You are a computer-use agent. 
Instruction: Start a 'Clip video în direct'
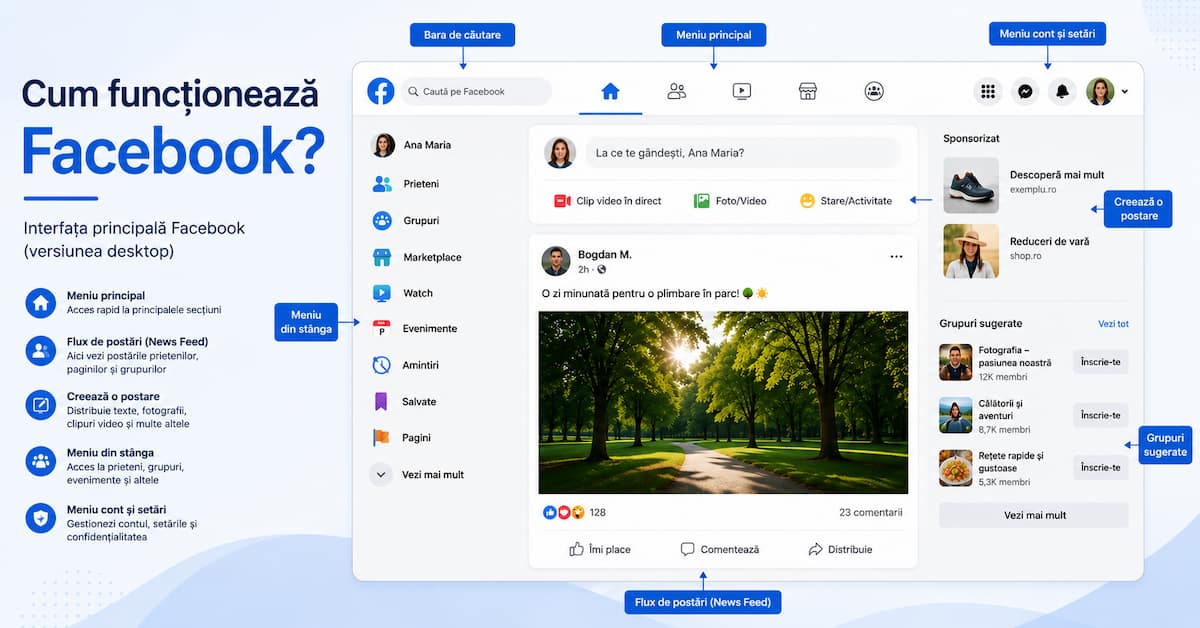[x=608, y=201]
